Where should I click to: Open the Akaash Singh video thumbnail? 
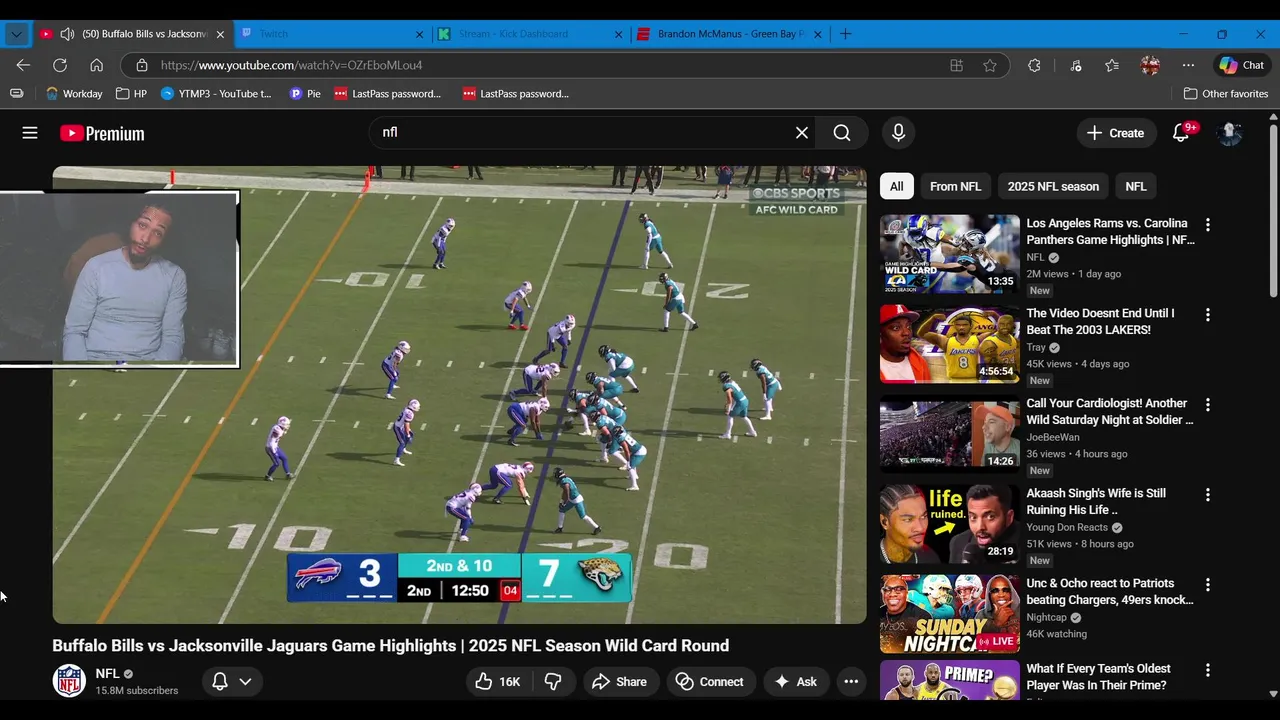[950, 524]
